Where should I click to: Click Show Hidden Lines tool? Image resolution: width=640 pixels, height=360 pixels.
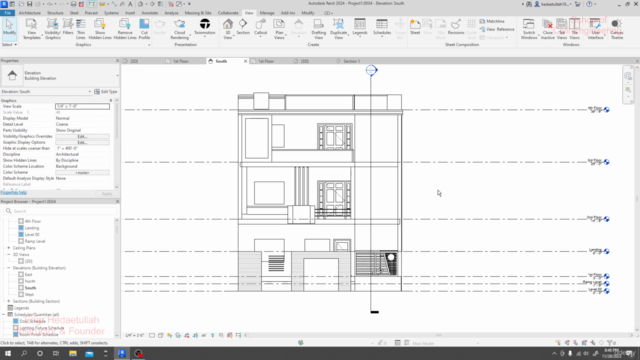tap(100, 29)
